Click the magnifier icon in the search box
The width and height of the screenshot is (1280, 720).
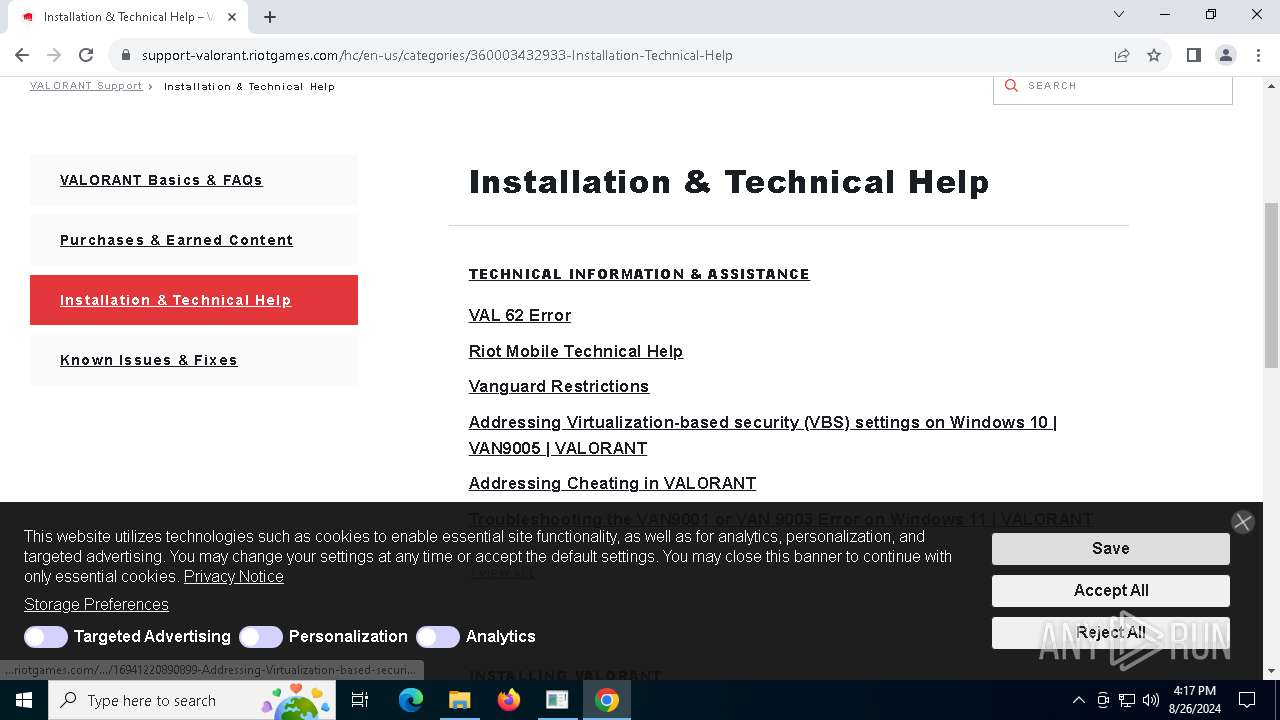click(1011, 86)
